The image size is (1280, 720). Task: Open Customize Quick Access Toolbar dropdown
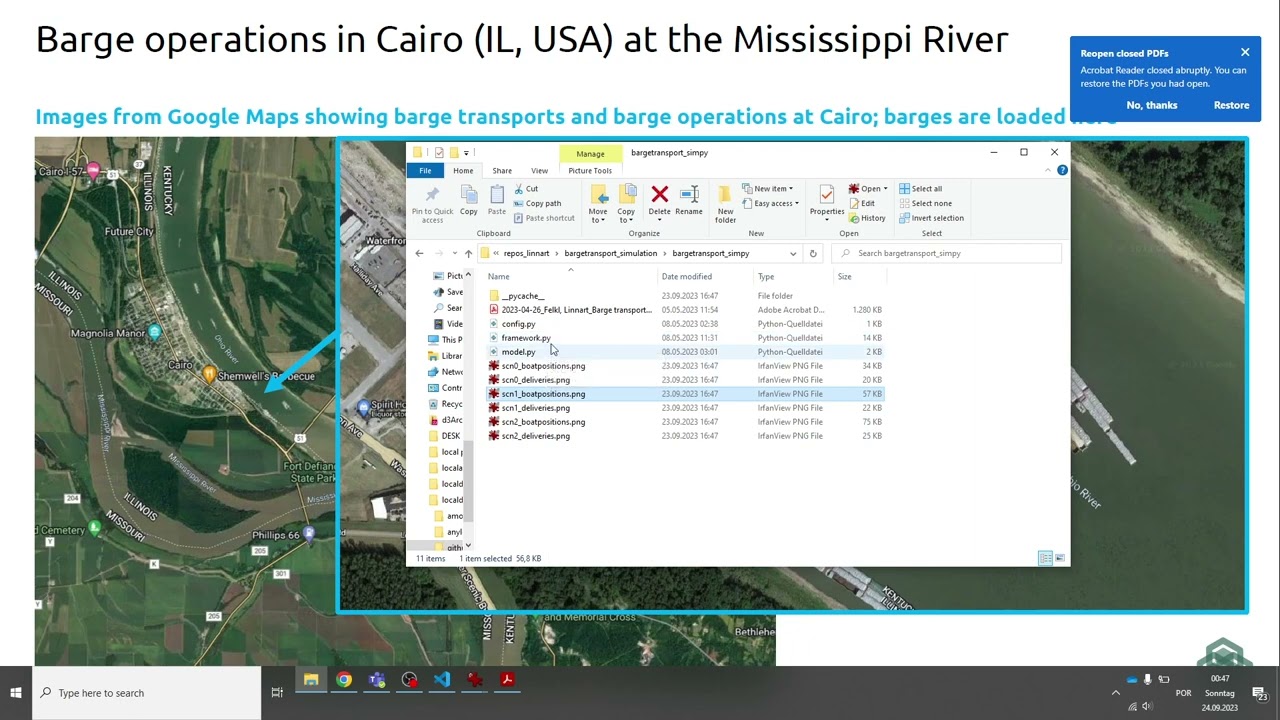click(465, 153)
